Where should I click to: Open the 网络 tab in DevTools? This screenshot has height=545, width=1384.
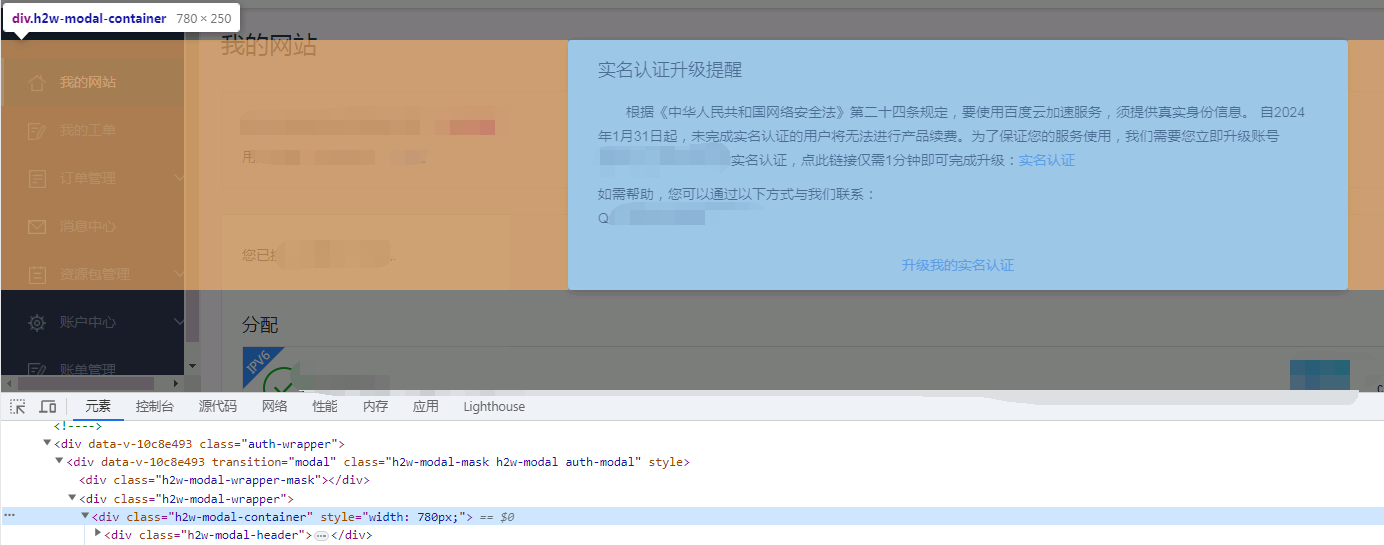tap(274, 407)
